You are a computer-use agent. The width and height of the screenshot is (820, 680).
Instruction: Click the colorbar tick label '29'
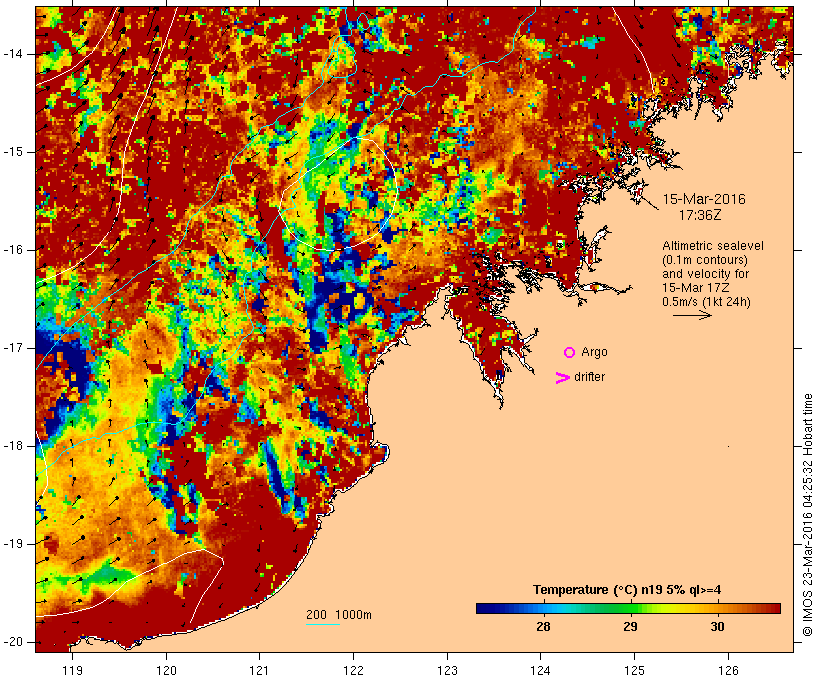point(631,627)
